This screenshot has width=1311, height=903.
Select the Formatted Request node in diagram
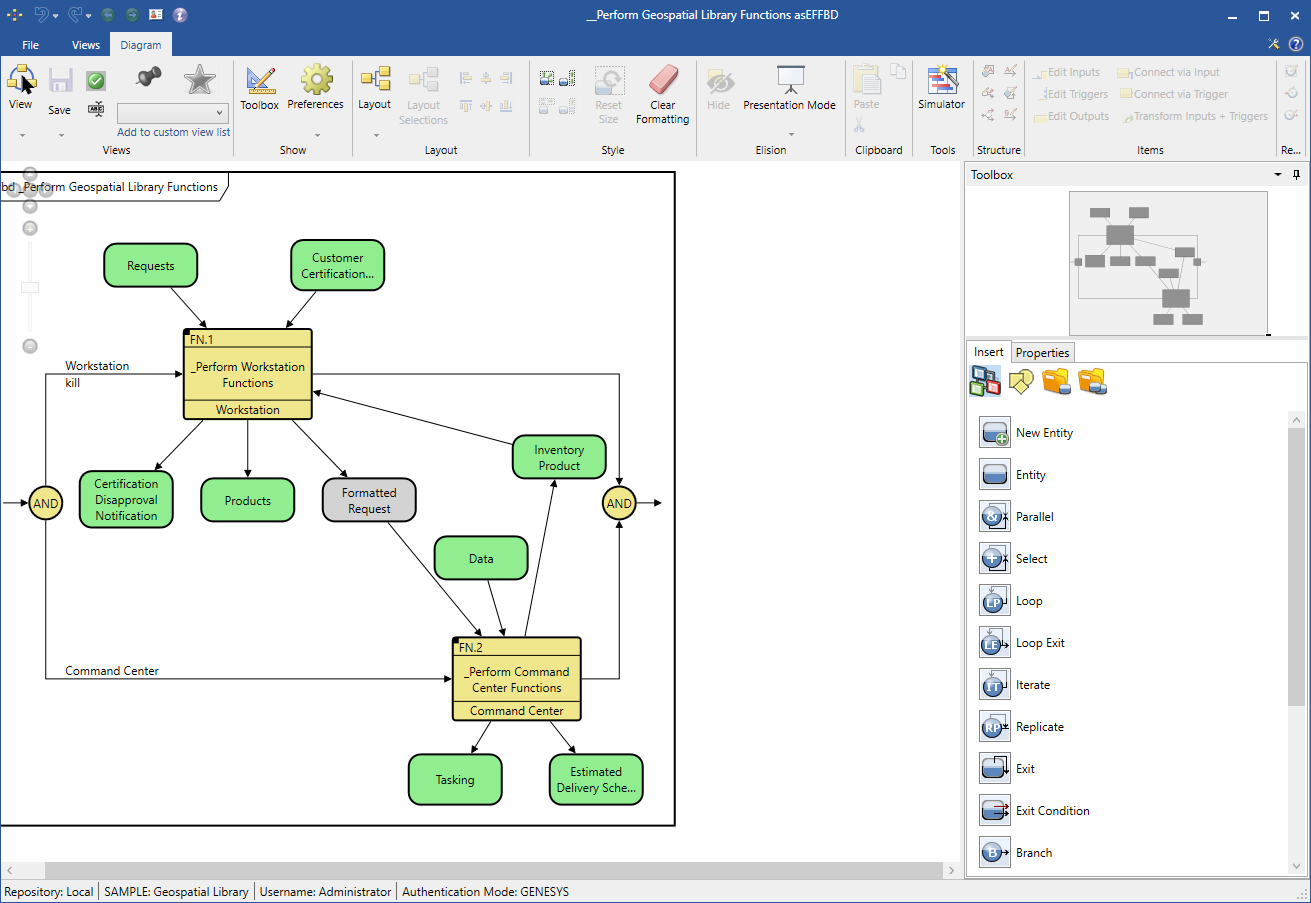coord(369,500)
